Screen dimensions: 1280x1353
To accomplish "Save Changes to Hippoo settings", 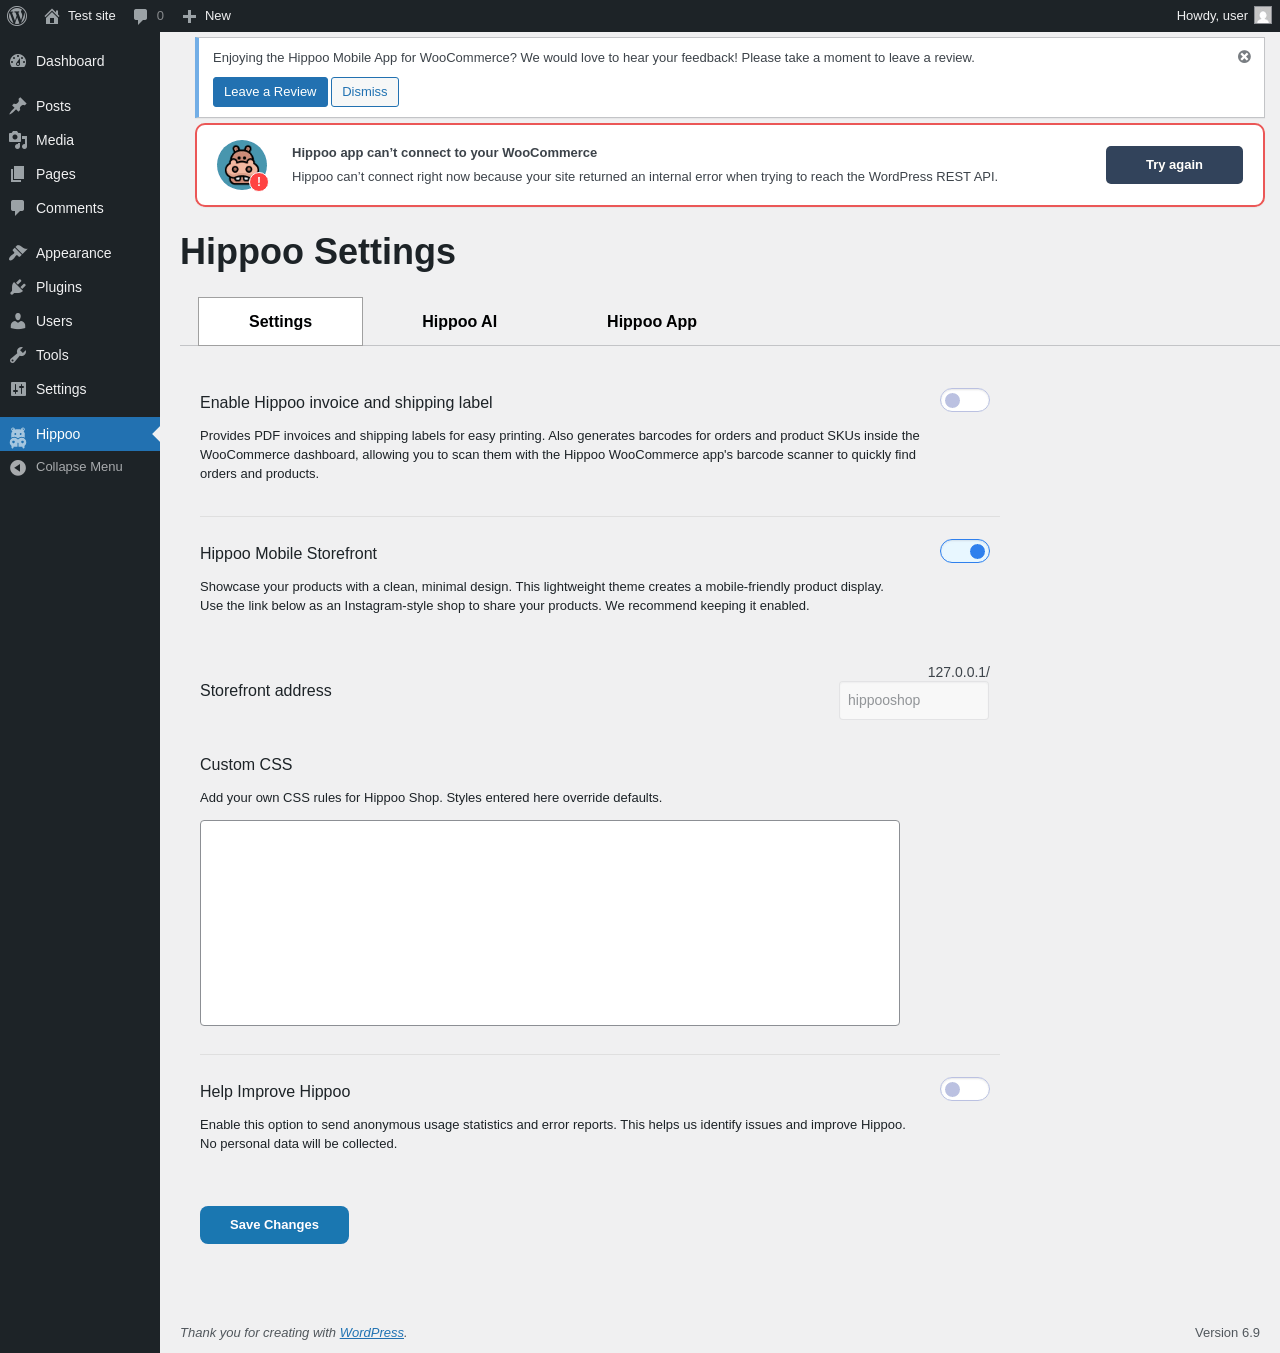I will [274, 1225].
